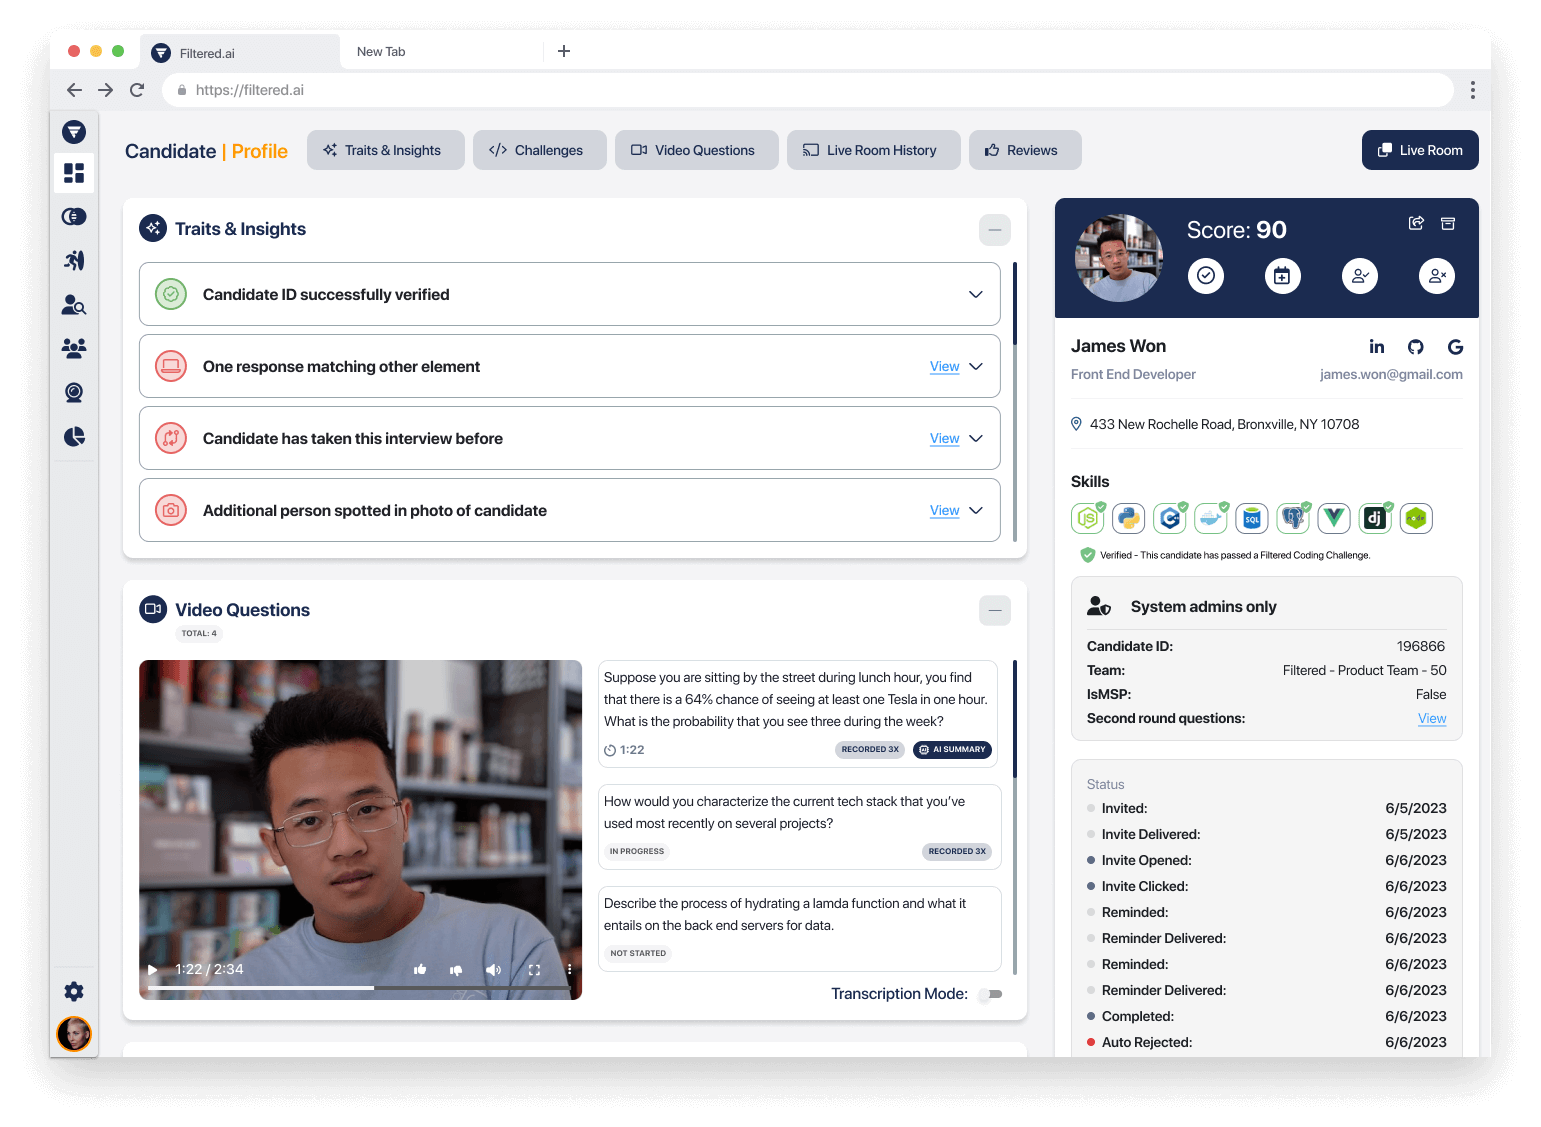Screen dimensions: 1541x1127
Task: Click the thumbs up icon on video
Action: [420, 969]
